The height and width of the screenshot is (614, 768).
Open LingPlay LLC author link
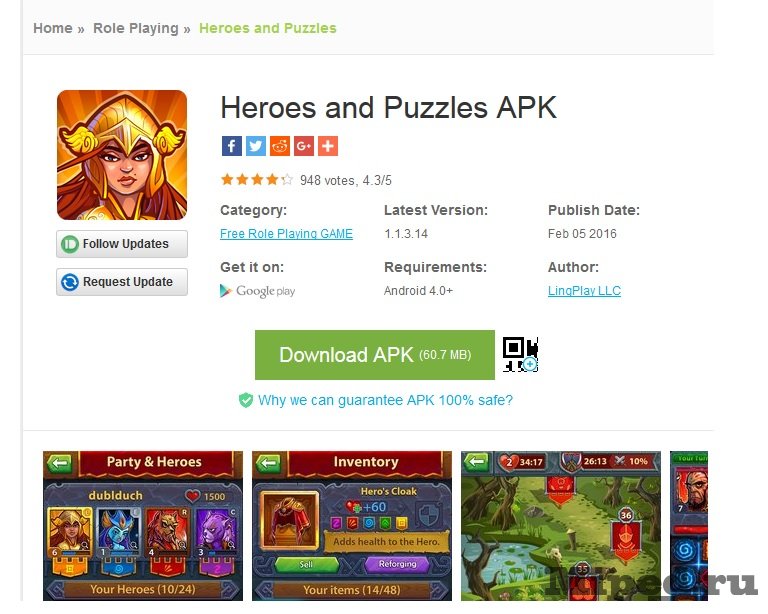[584, 291]
